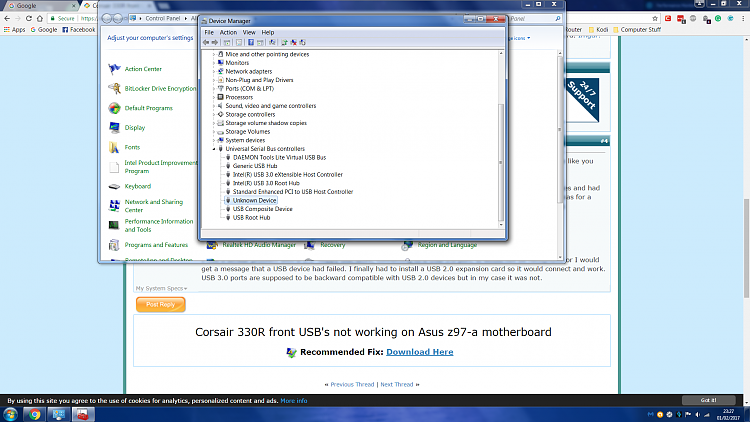Open the Action menu in Device Manager
Viewport: 750px width, 422px height.
[228, 33]
